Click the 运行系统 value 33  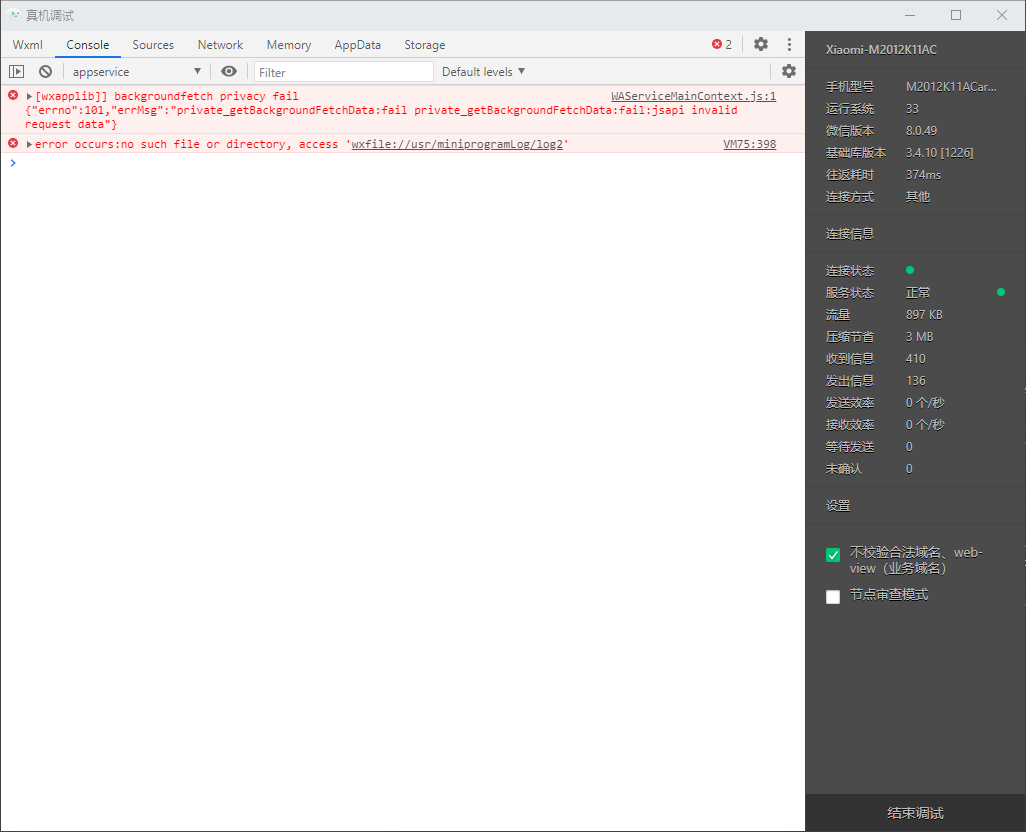click(912, 109)
